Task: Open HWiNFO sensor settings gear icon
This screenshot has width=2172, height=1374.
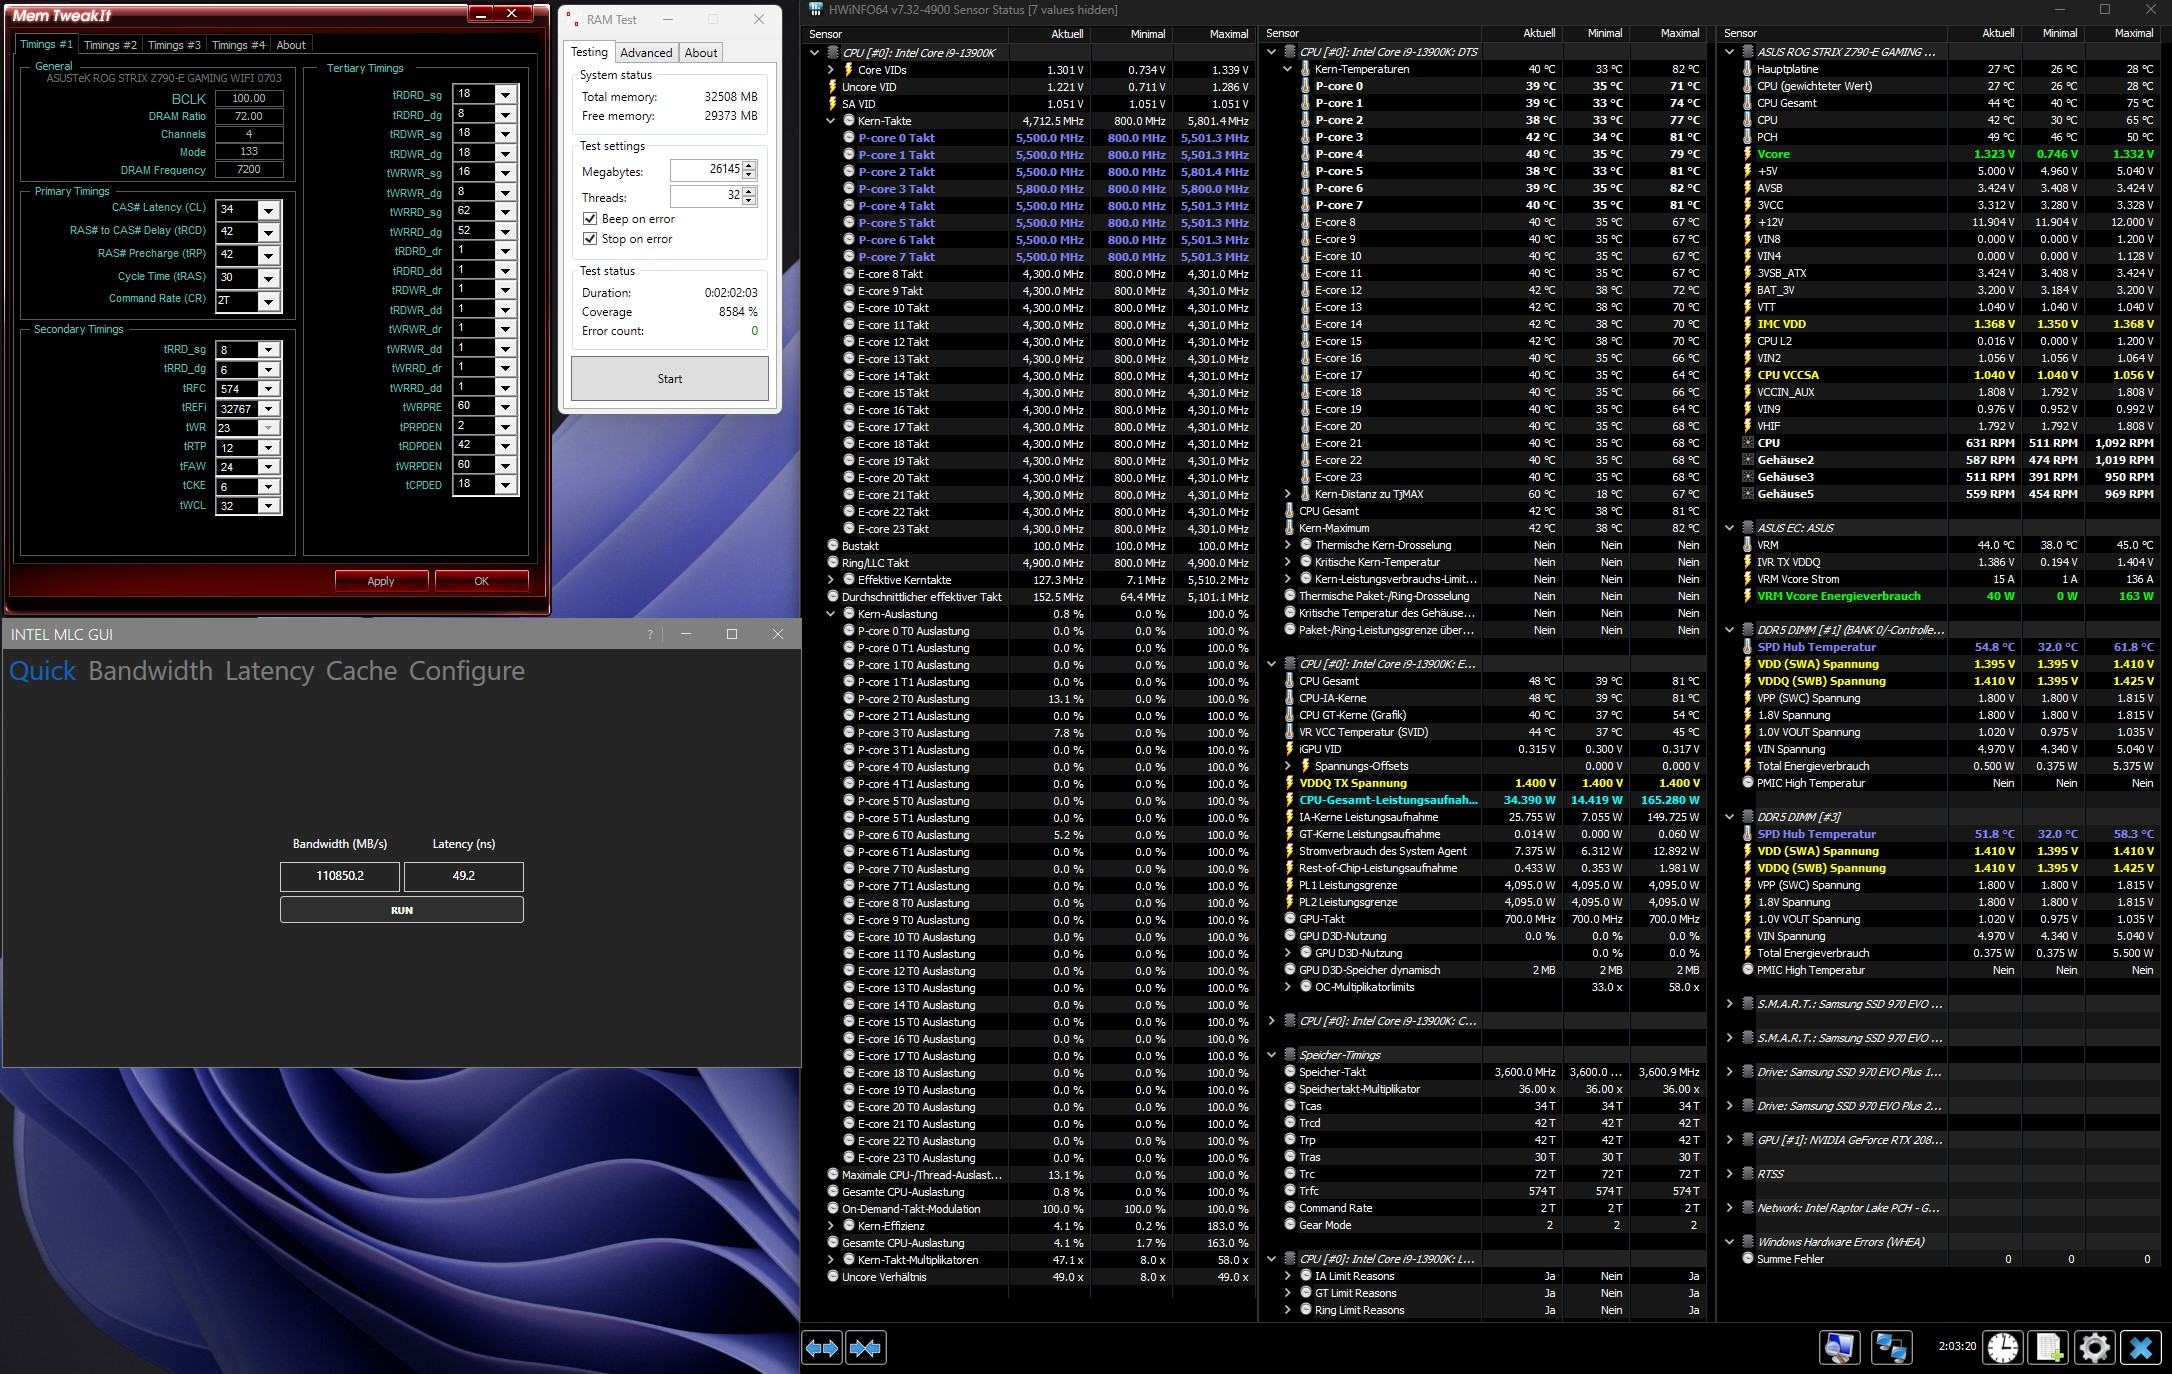Action: click(x=2095, y=1347)
